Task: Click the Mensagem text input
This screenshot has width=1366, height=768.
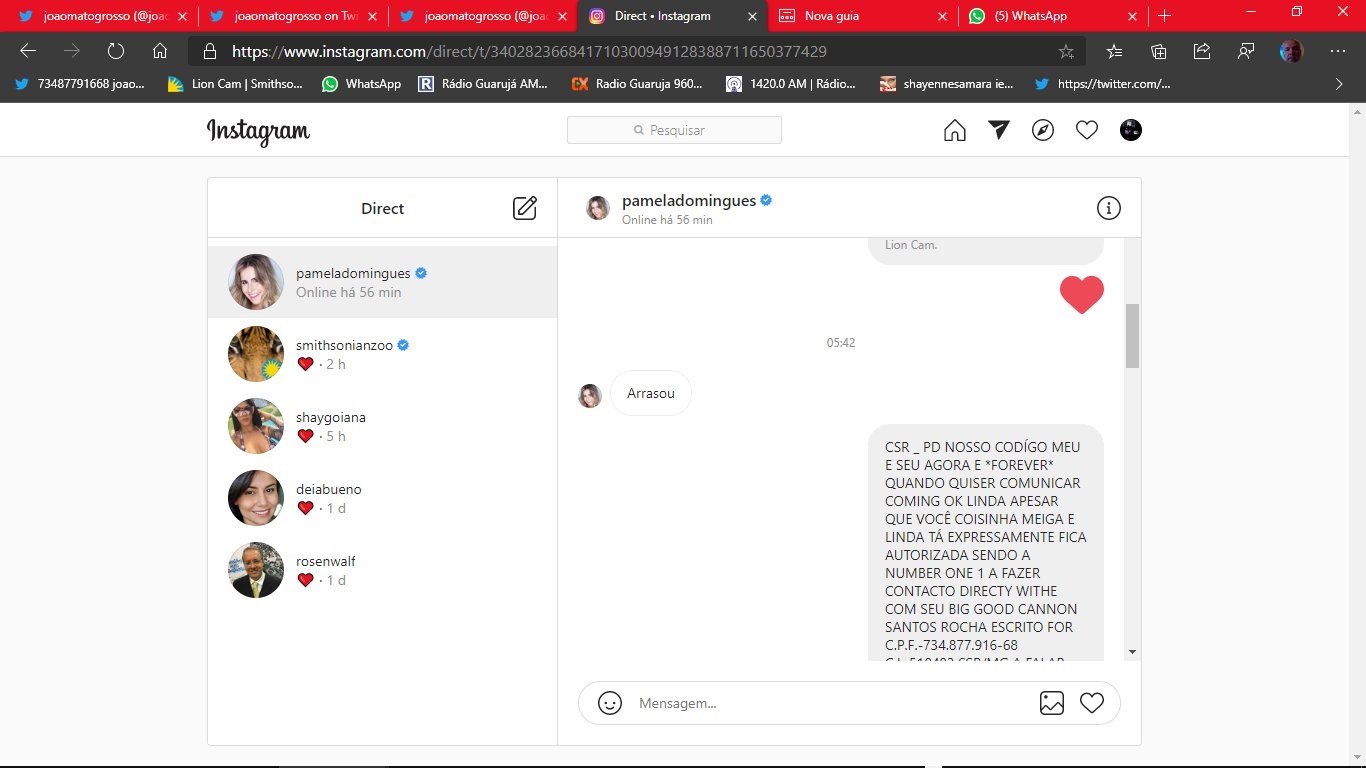Action: point(830,703)
